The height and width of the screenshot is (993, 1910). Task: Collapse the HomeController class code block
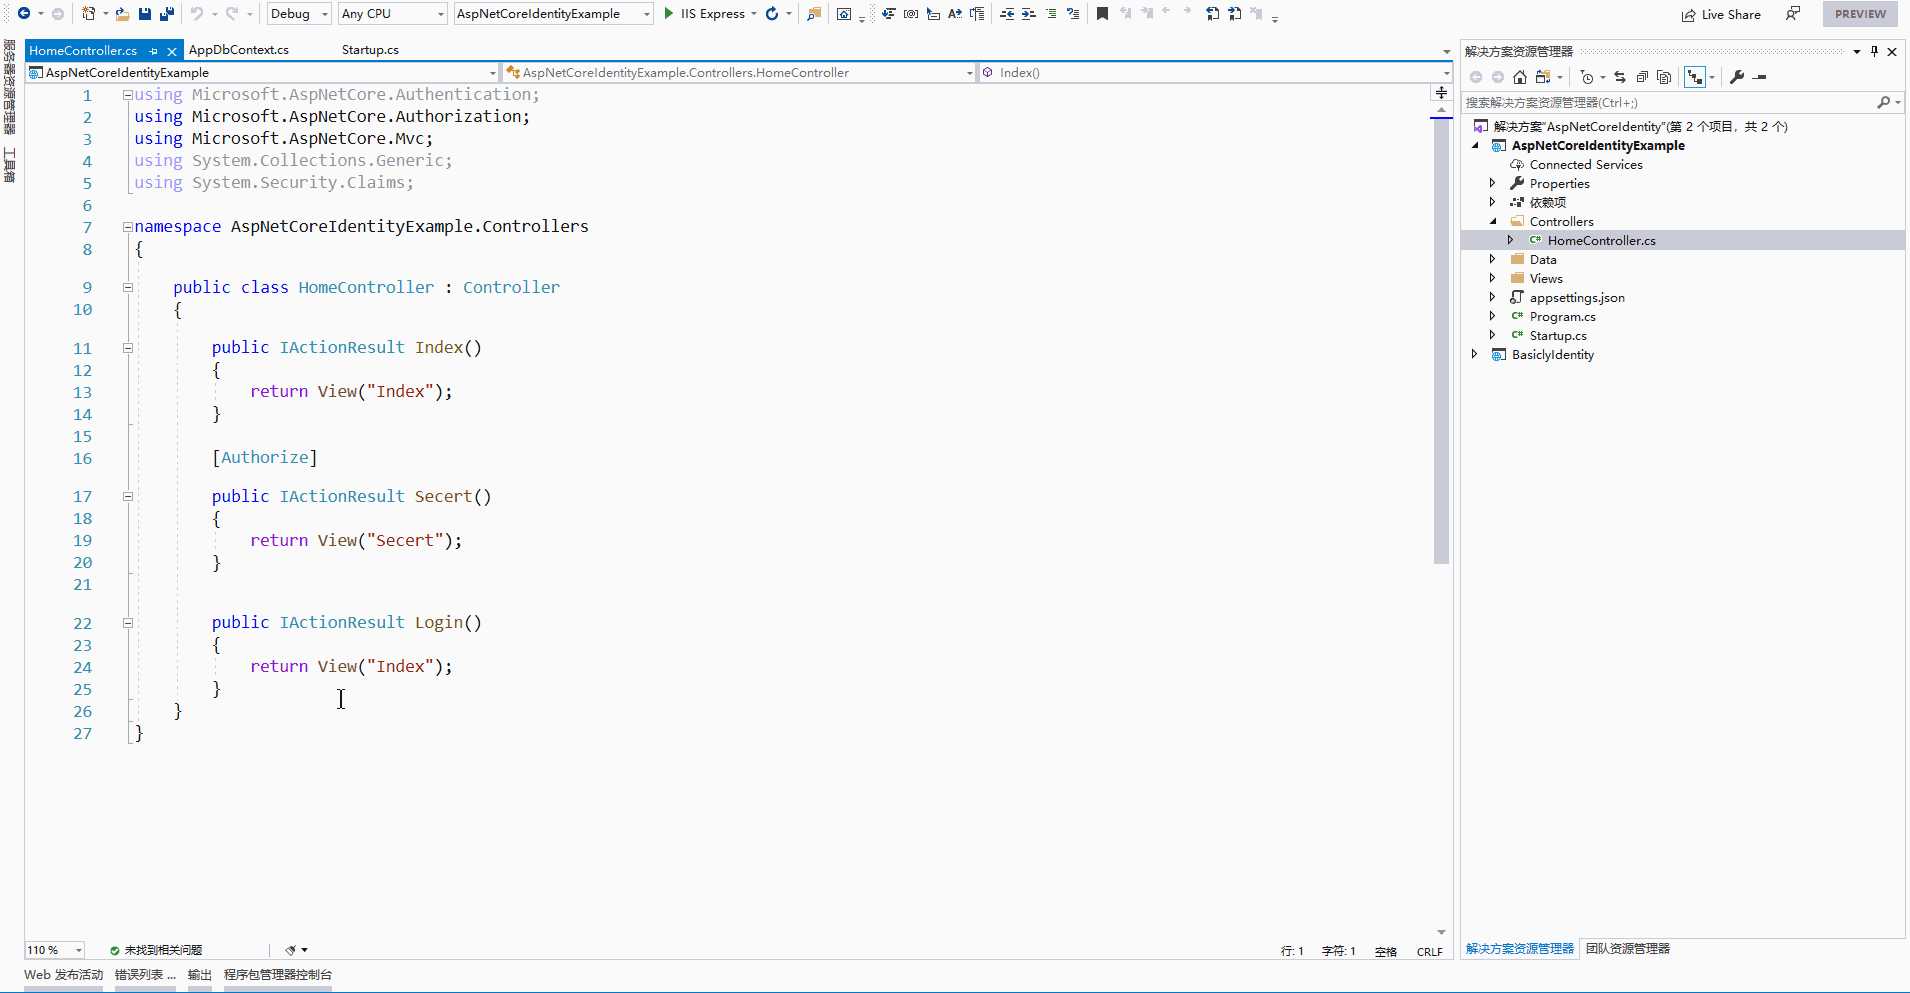tap(128, 288)
